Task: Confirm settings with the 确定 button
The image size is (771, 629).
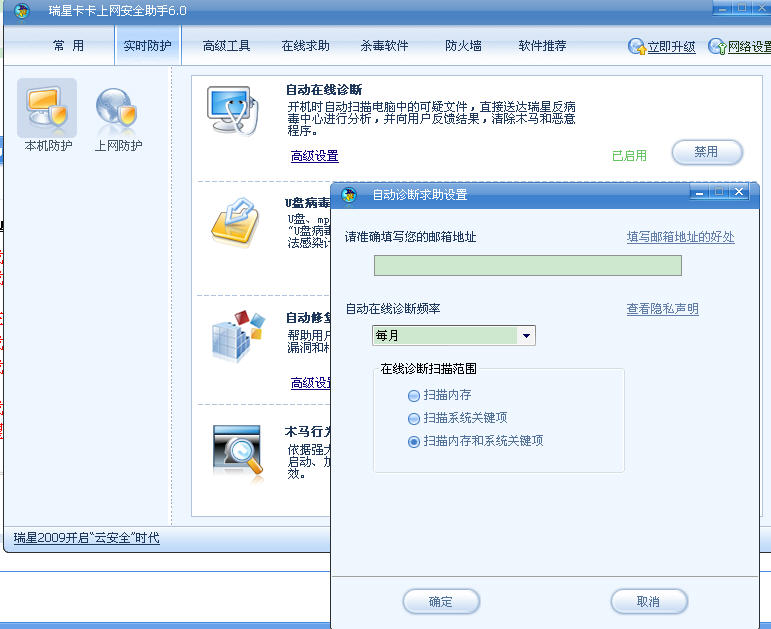Action: click(x=441, y=601)
